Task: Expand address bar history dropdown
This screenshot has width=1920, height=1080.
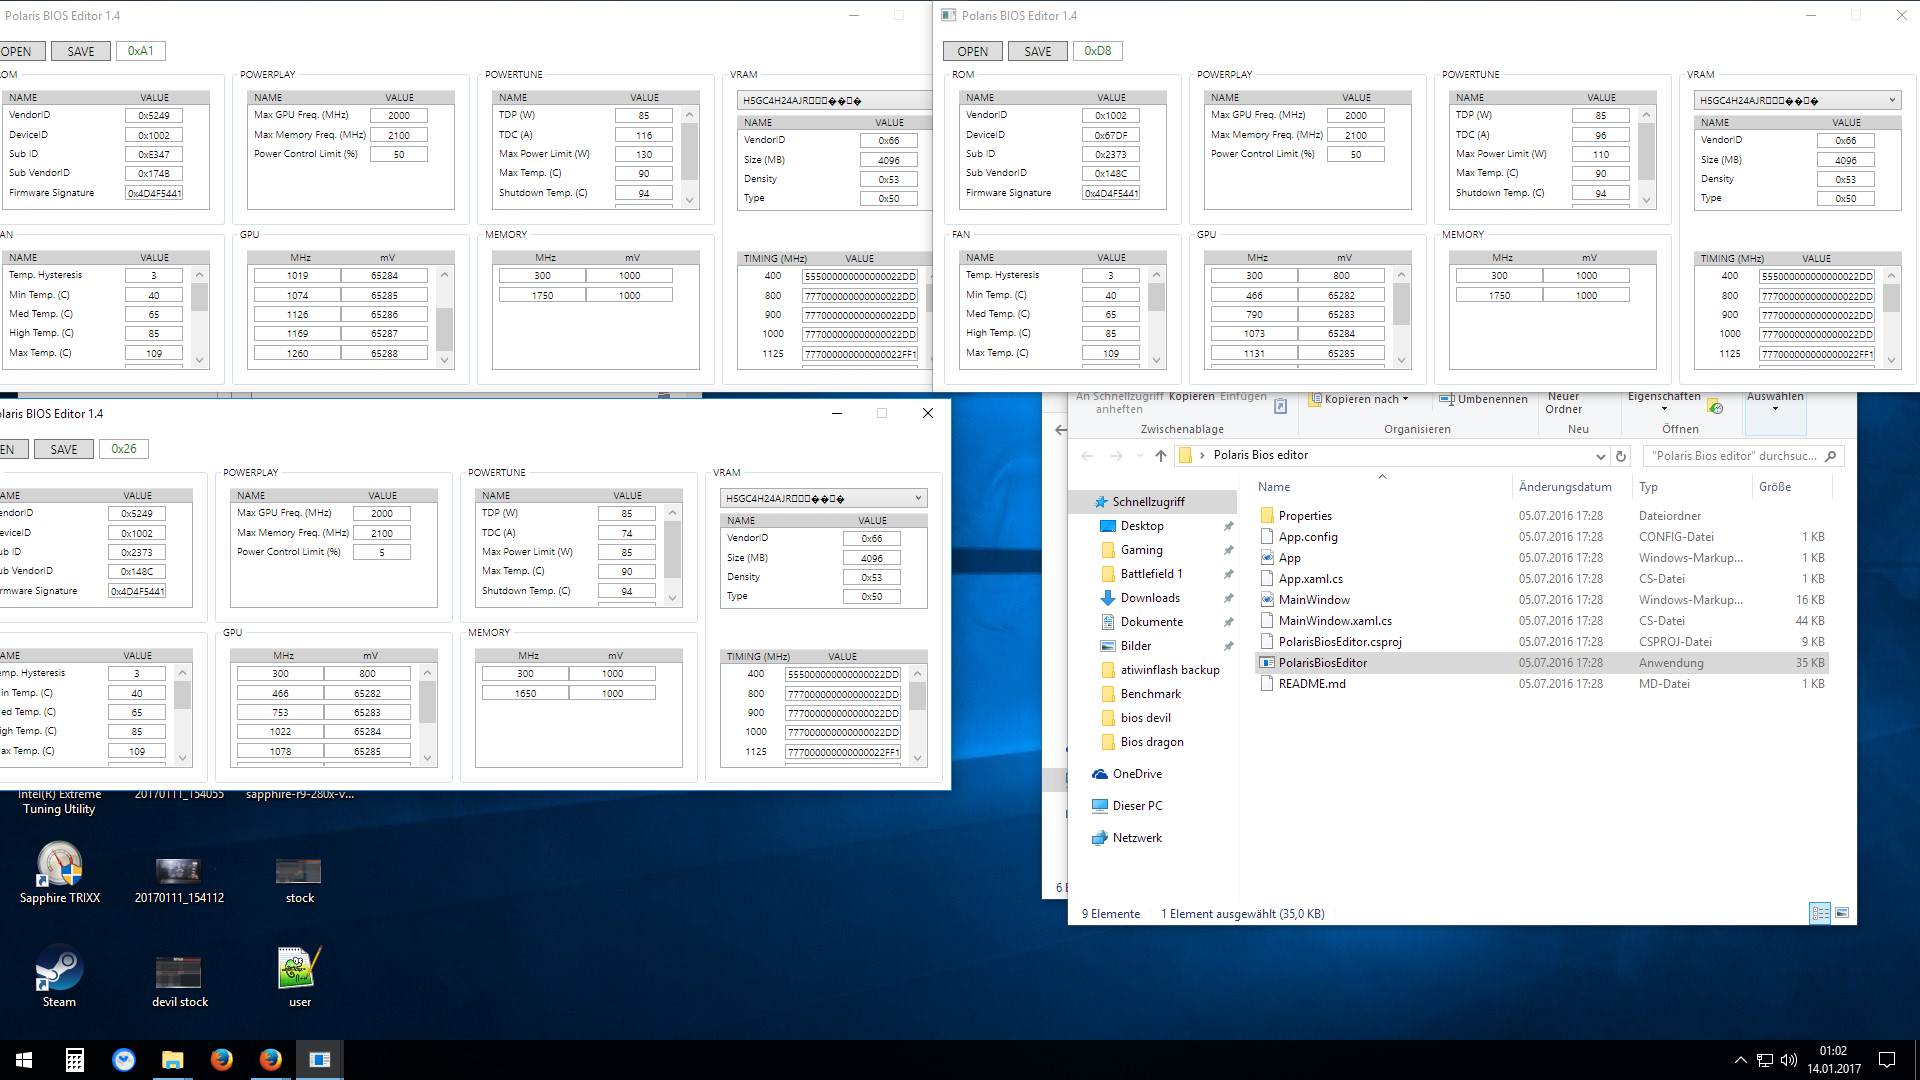Action: (1600, 456)
